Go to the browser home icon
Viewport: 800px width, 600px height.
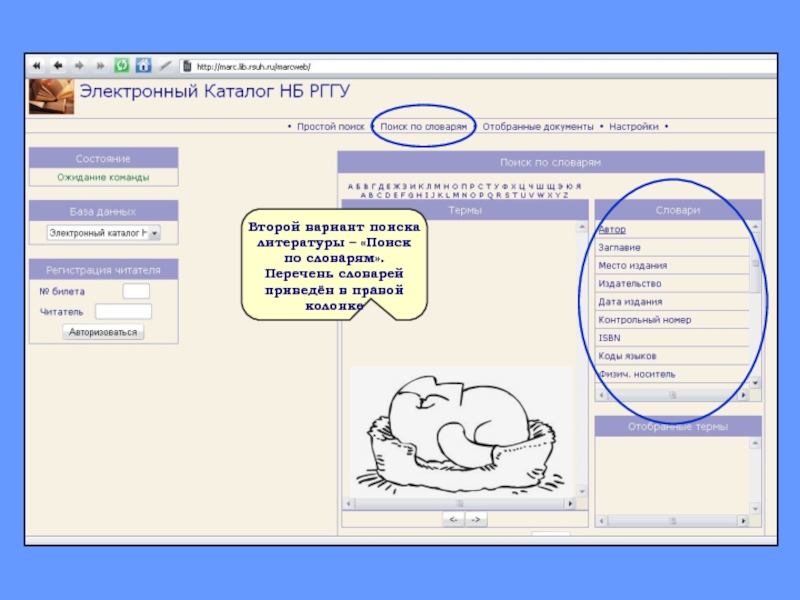coord(143,66)
